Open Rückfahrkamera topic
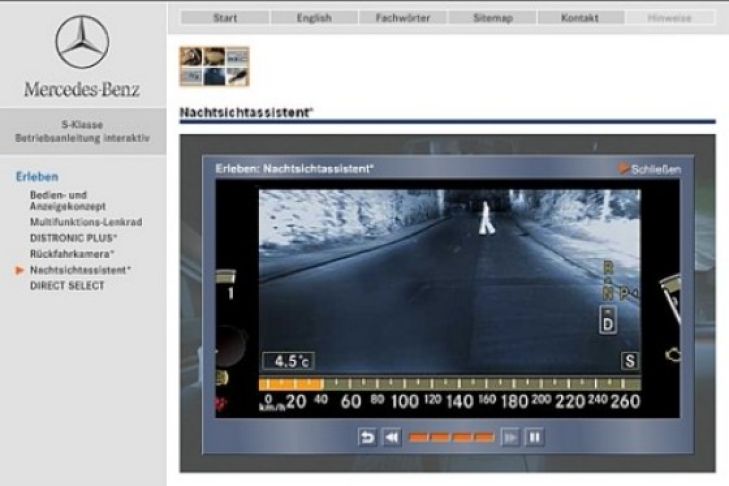 [72, 254]
